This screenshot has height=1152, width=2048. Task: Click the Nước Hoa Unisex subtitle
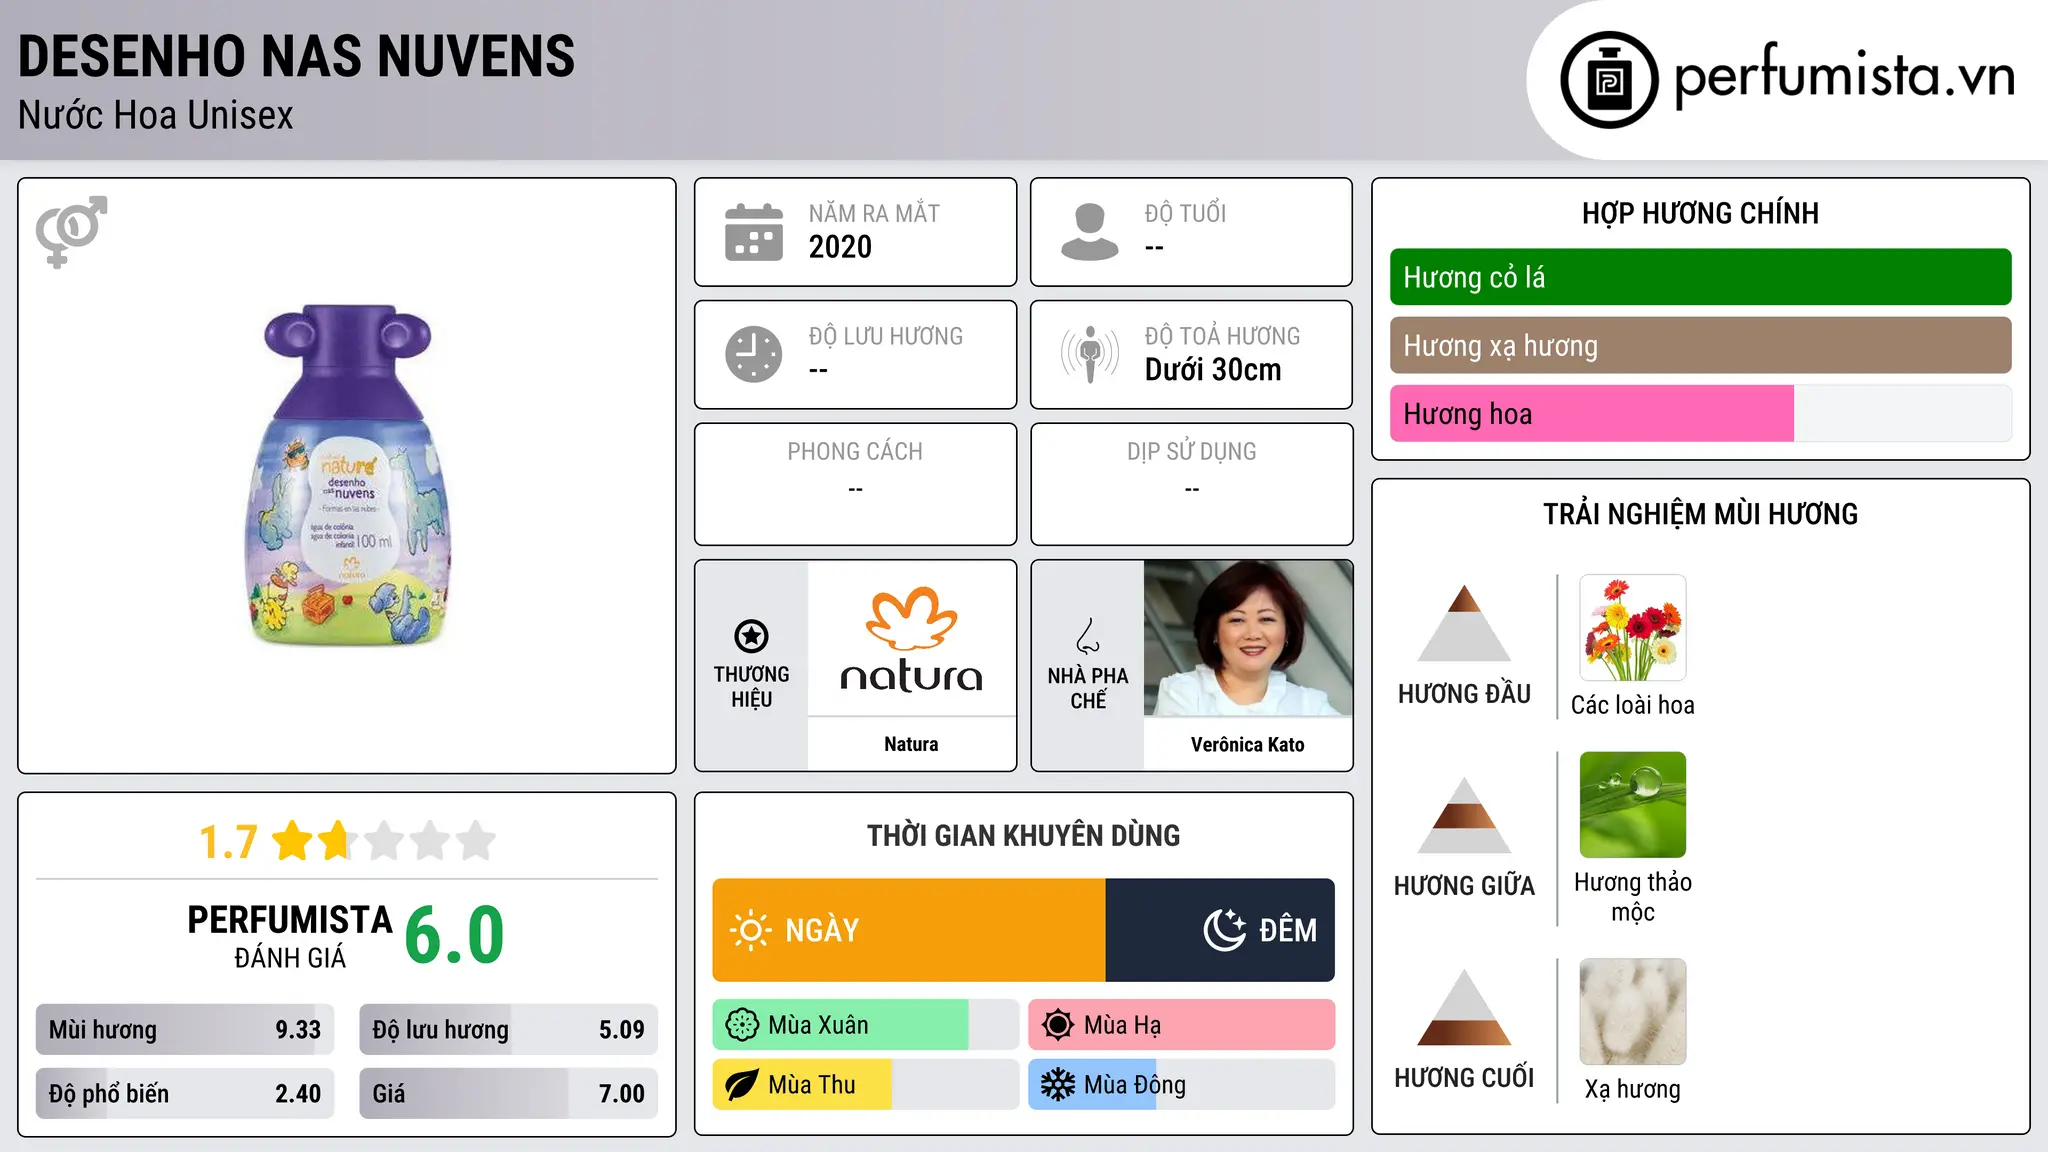156,115
